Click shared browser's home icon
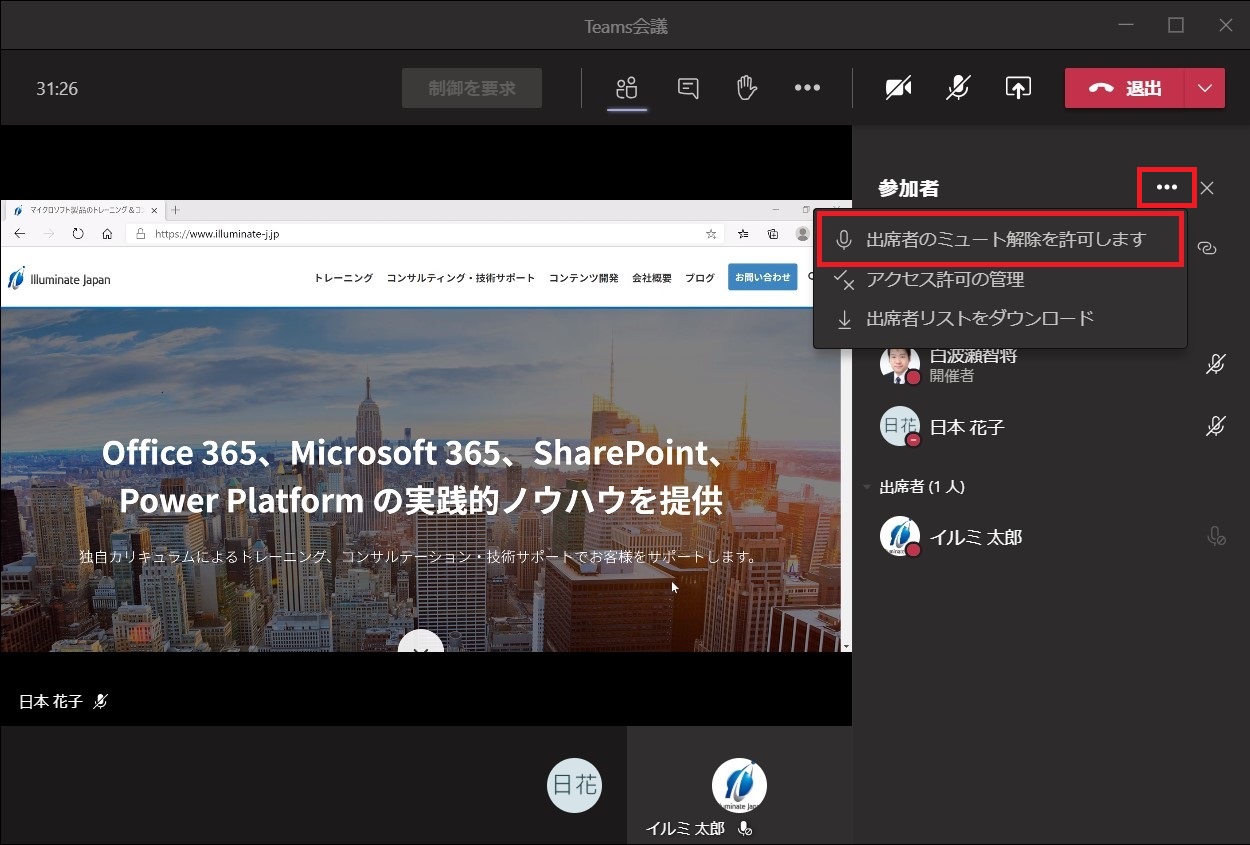This screenshot has width=1250, height=845. tap(107, 234)
